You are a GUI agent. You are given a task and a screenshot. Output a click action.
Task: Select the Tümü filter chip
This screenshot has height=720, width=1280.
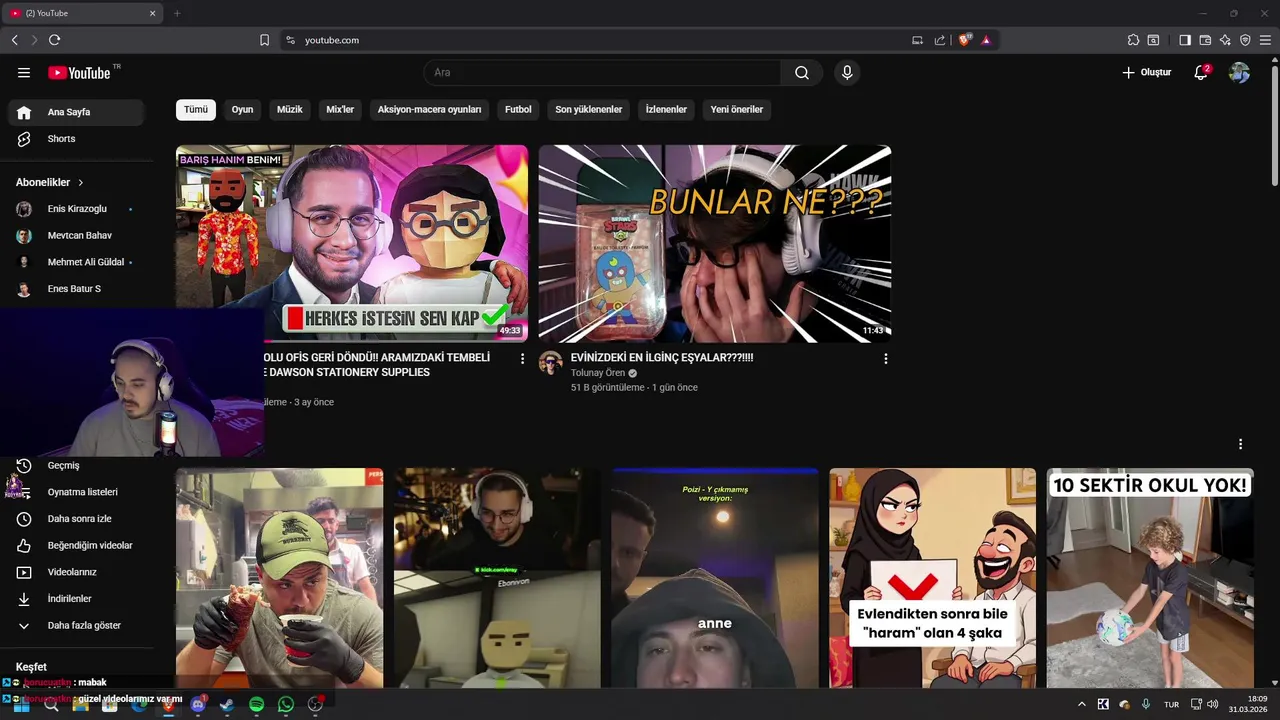pyautogui.click(x=196, y=110)
